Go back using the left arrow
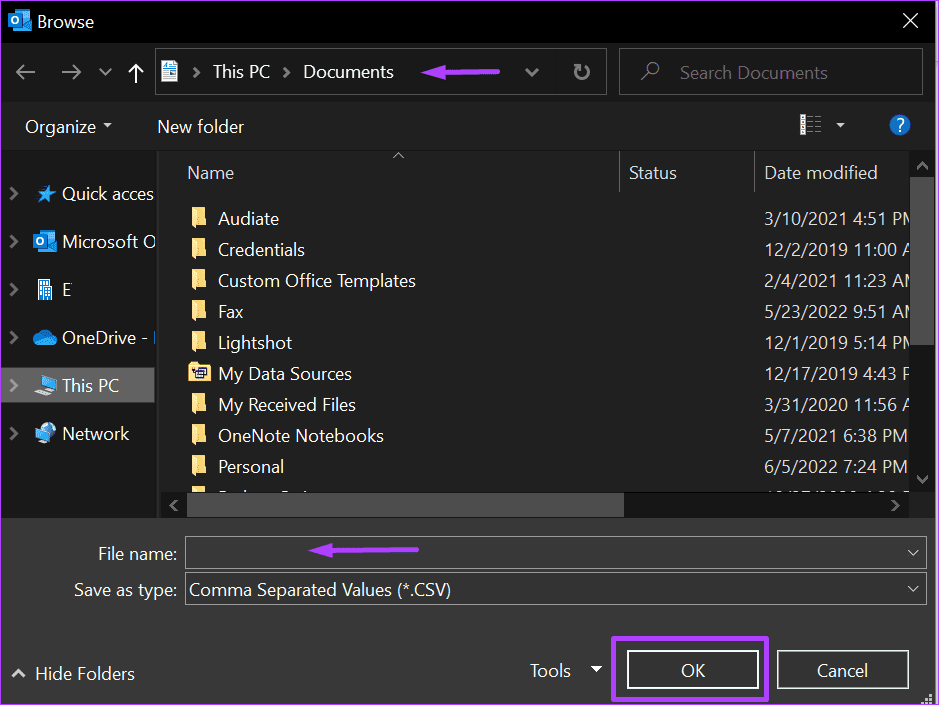The width and height of the screenshot is (939, 705). (26, 72)
